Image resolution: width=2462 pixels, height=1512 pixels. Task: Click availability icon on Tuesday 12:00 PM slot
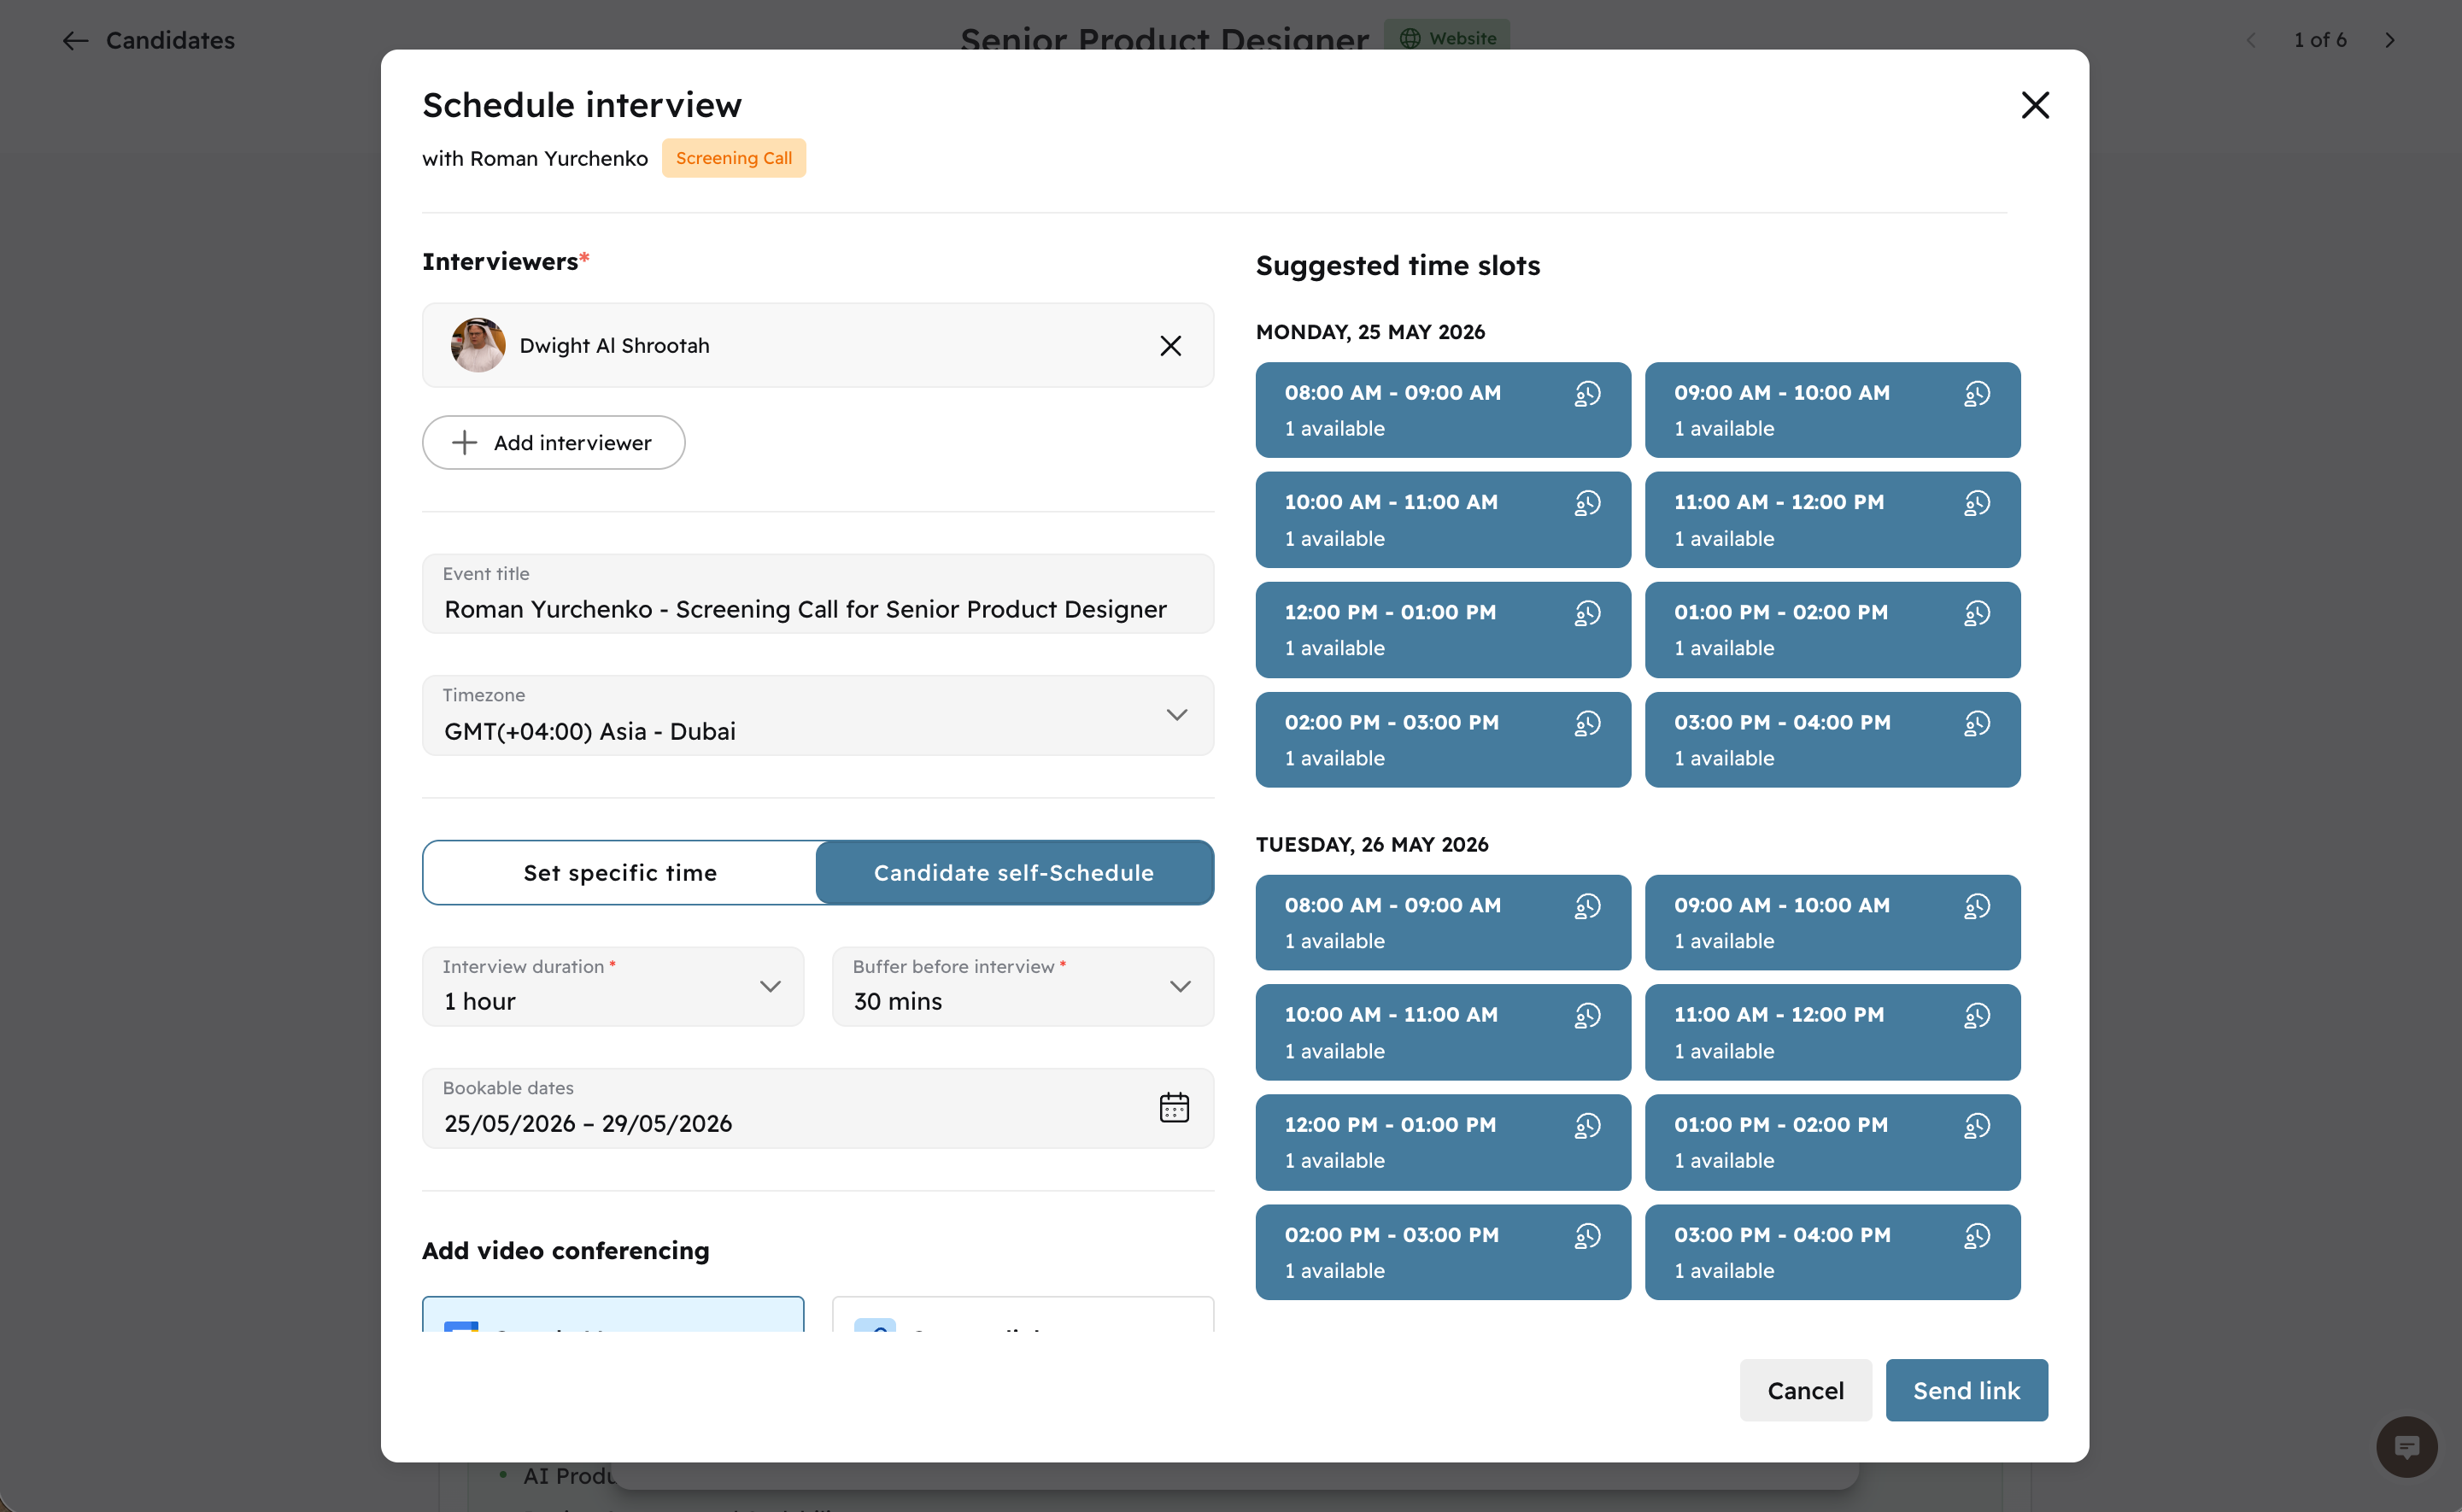click(x=1587, y=1126)
